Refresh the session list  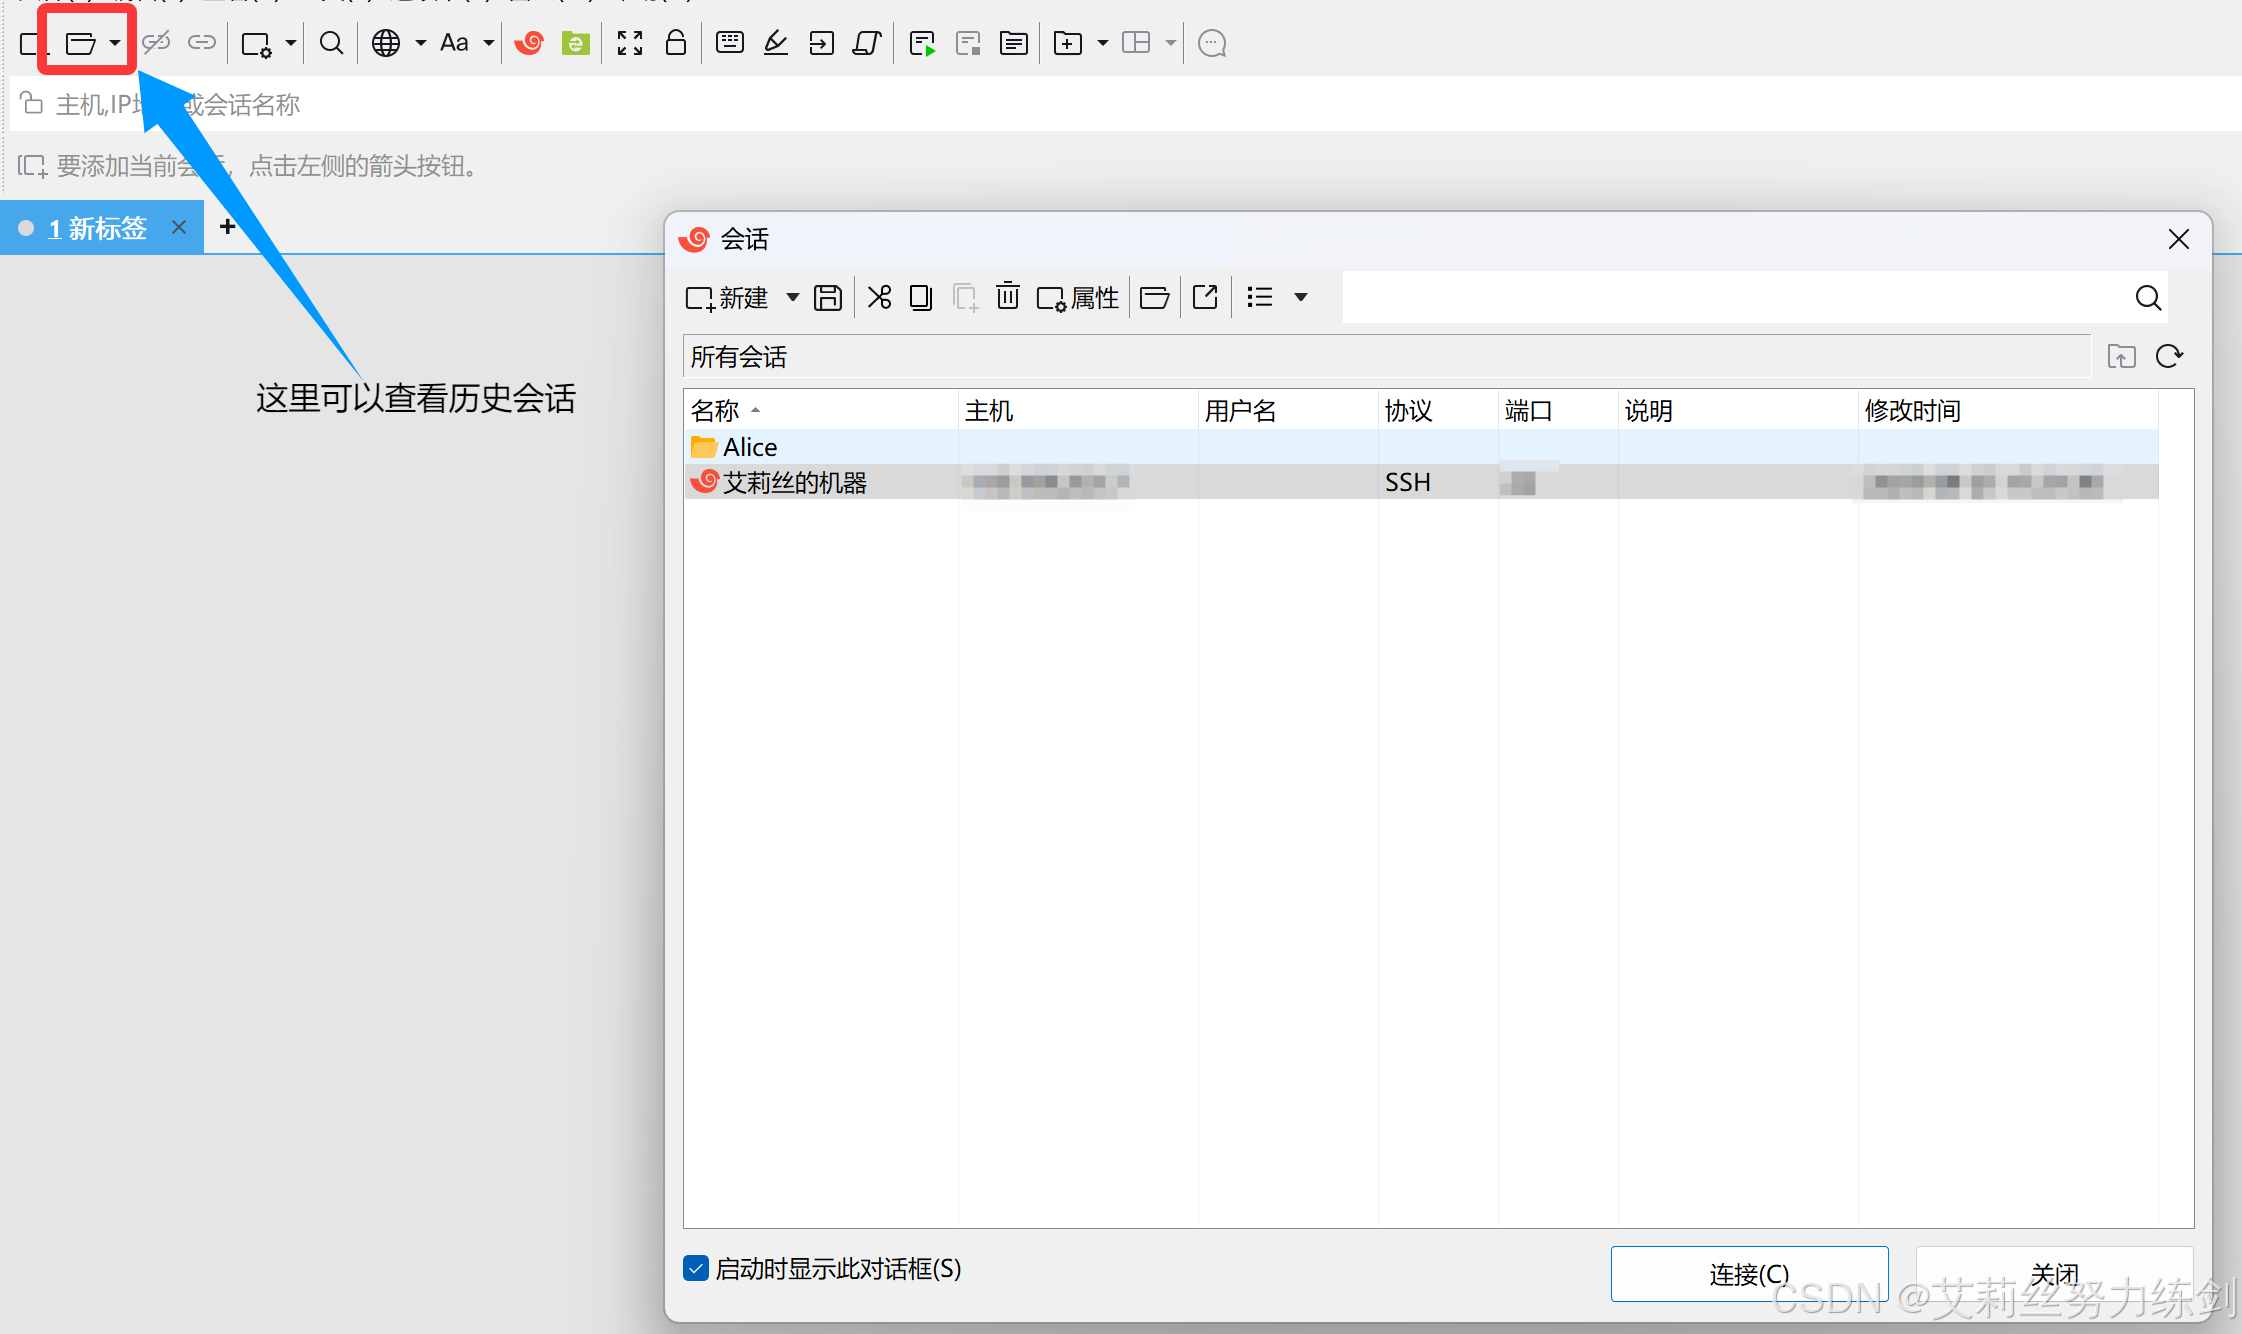tap(2169, 356)
